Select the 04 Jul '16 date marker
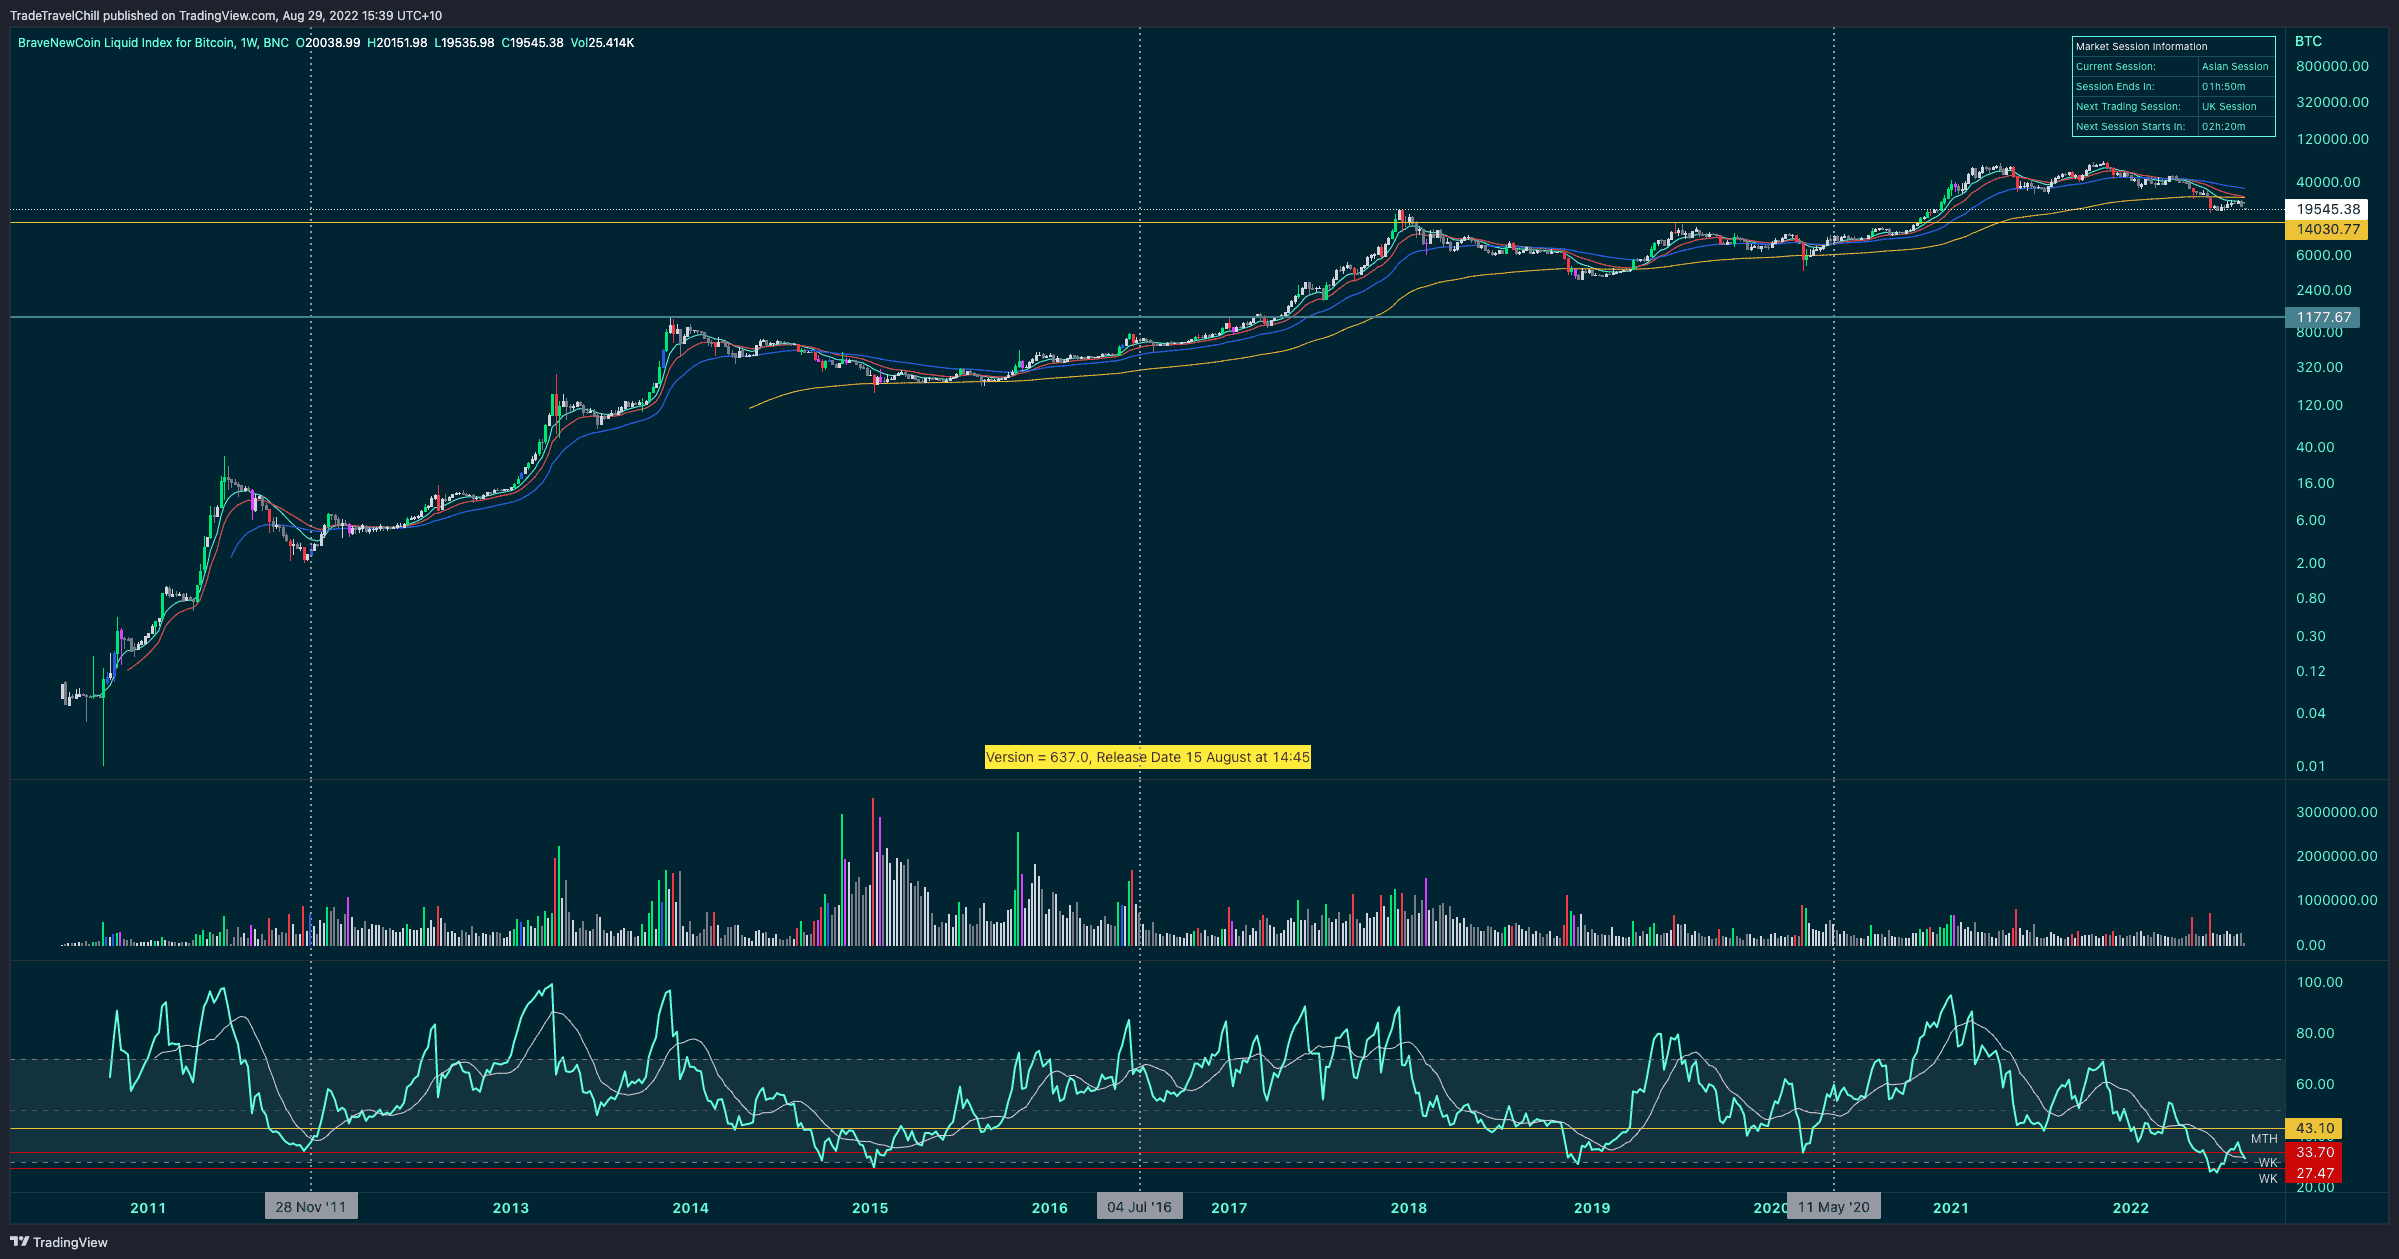 (x=1140, y=1207)
